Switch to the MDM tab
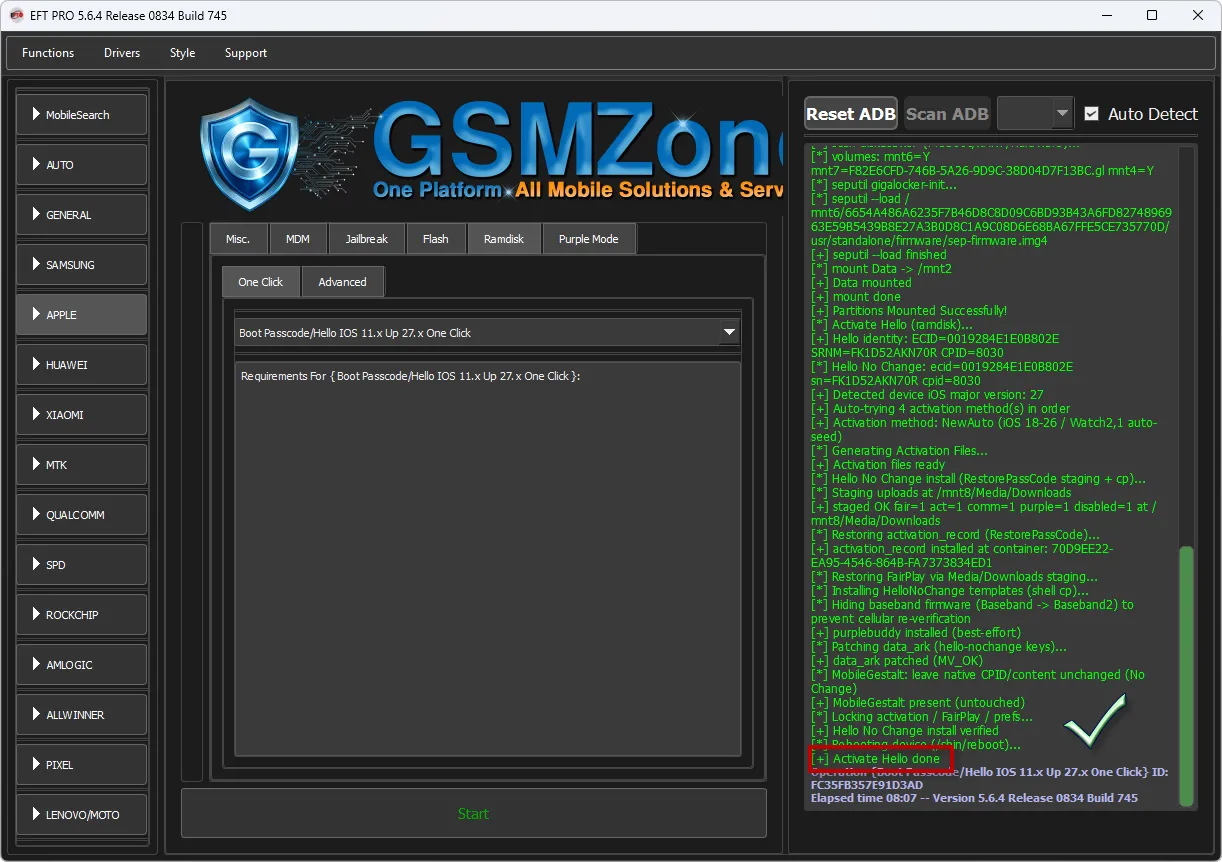Viewport: 1222px width, 862px height. click(x=298, y=239)
